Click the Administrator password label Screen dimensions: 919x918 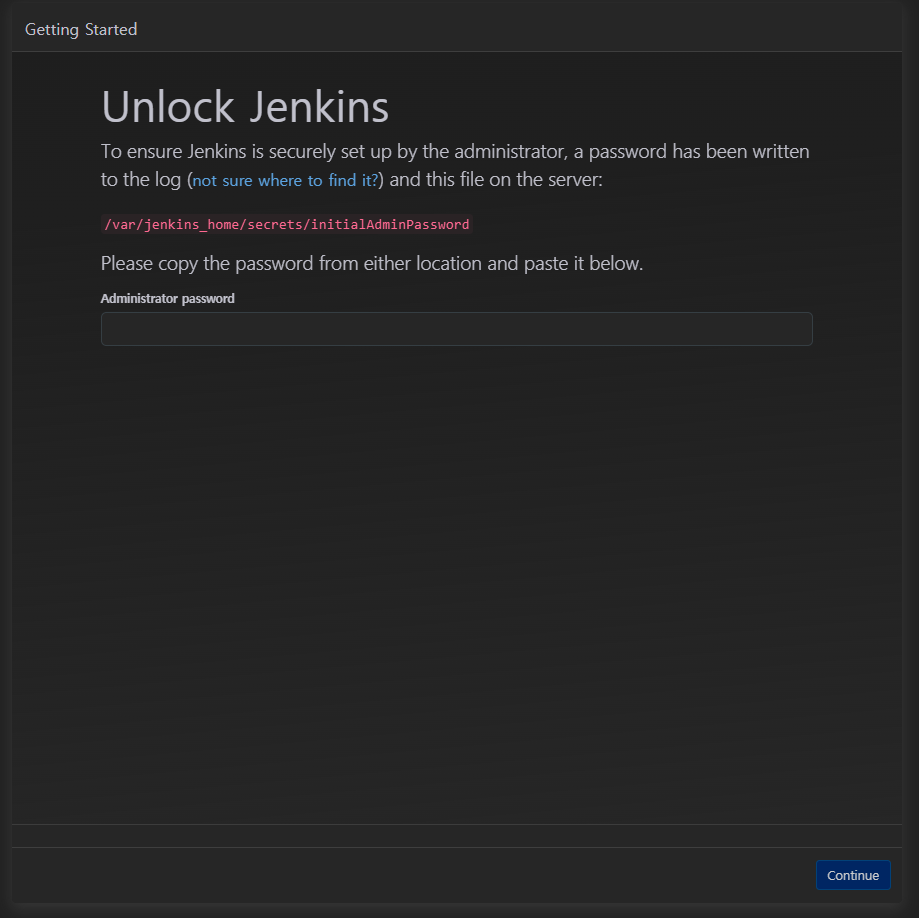pos(168,298)
